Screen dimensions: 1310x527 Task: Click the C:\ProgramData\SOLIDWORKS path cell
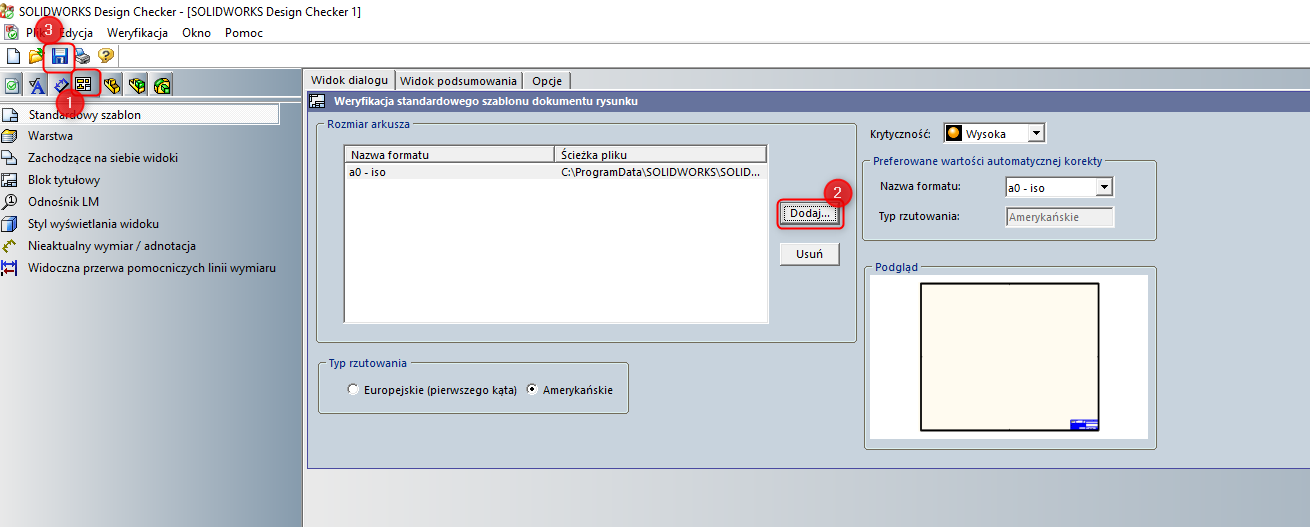(661, 172)
